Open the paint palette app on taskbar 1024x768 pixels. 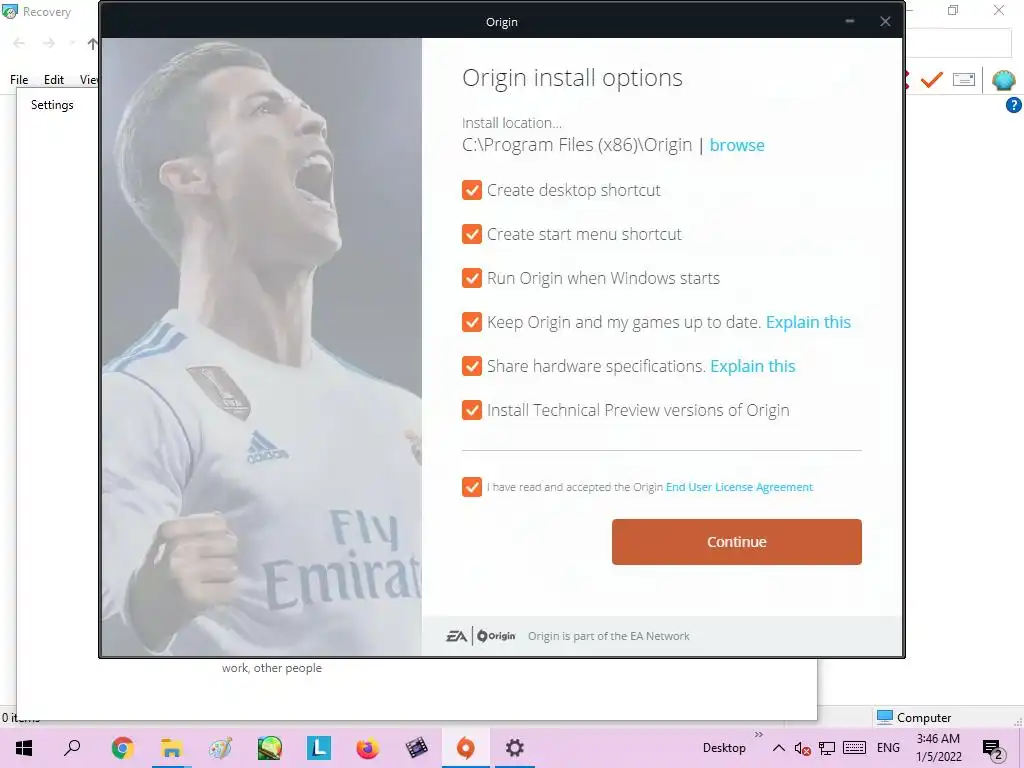[220, 748]
